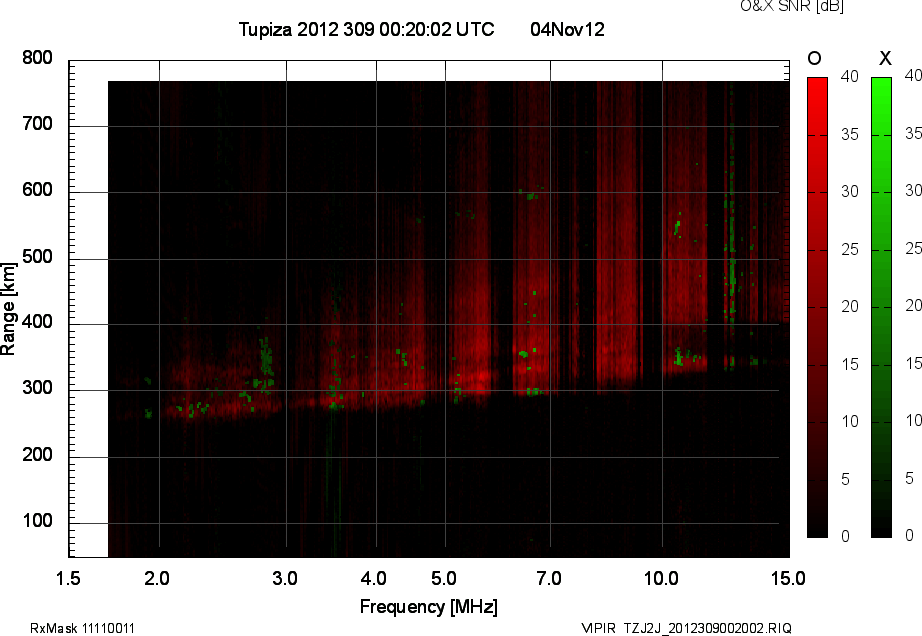The image size is (922, 636).
Task: Click the 'O' label above red color bar
Action: (x=814, y=58)
